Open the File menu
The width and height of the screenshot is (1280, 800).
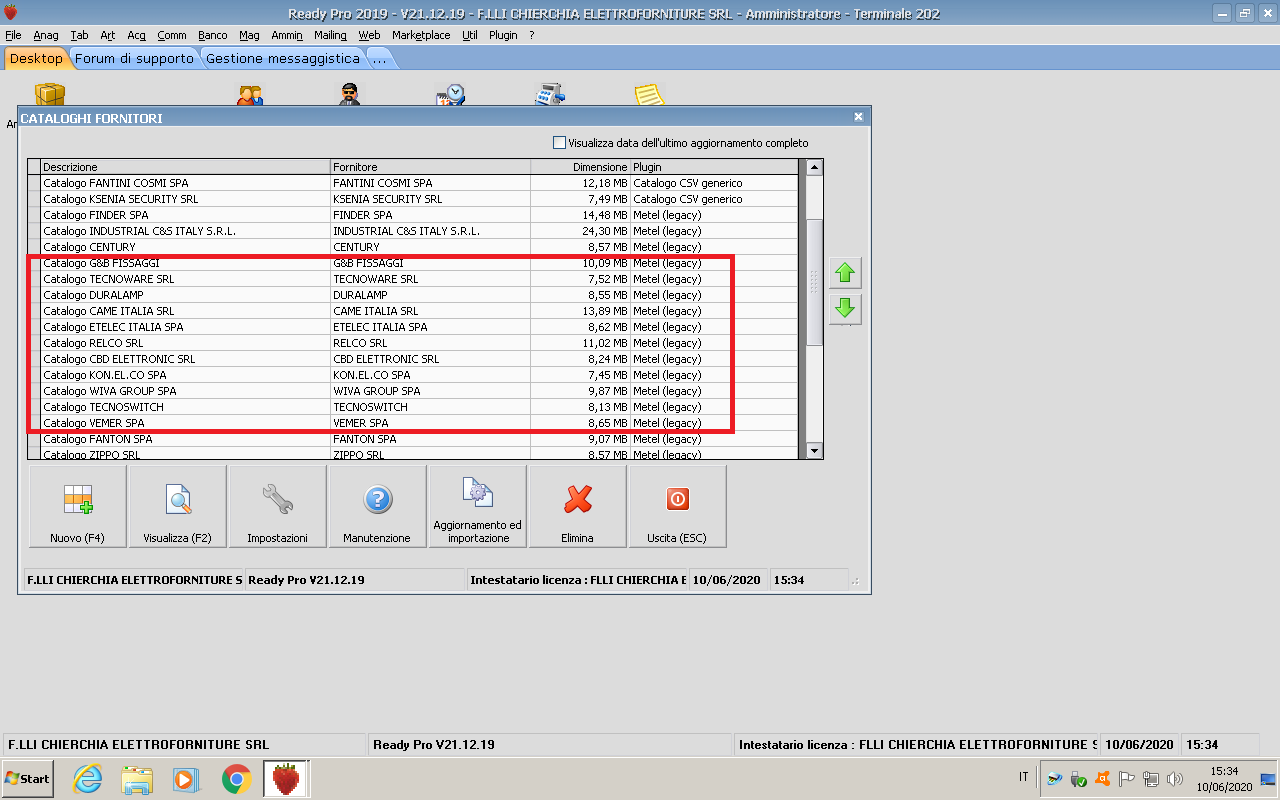coord(13,35)
